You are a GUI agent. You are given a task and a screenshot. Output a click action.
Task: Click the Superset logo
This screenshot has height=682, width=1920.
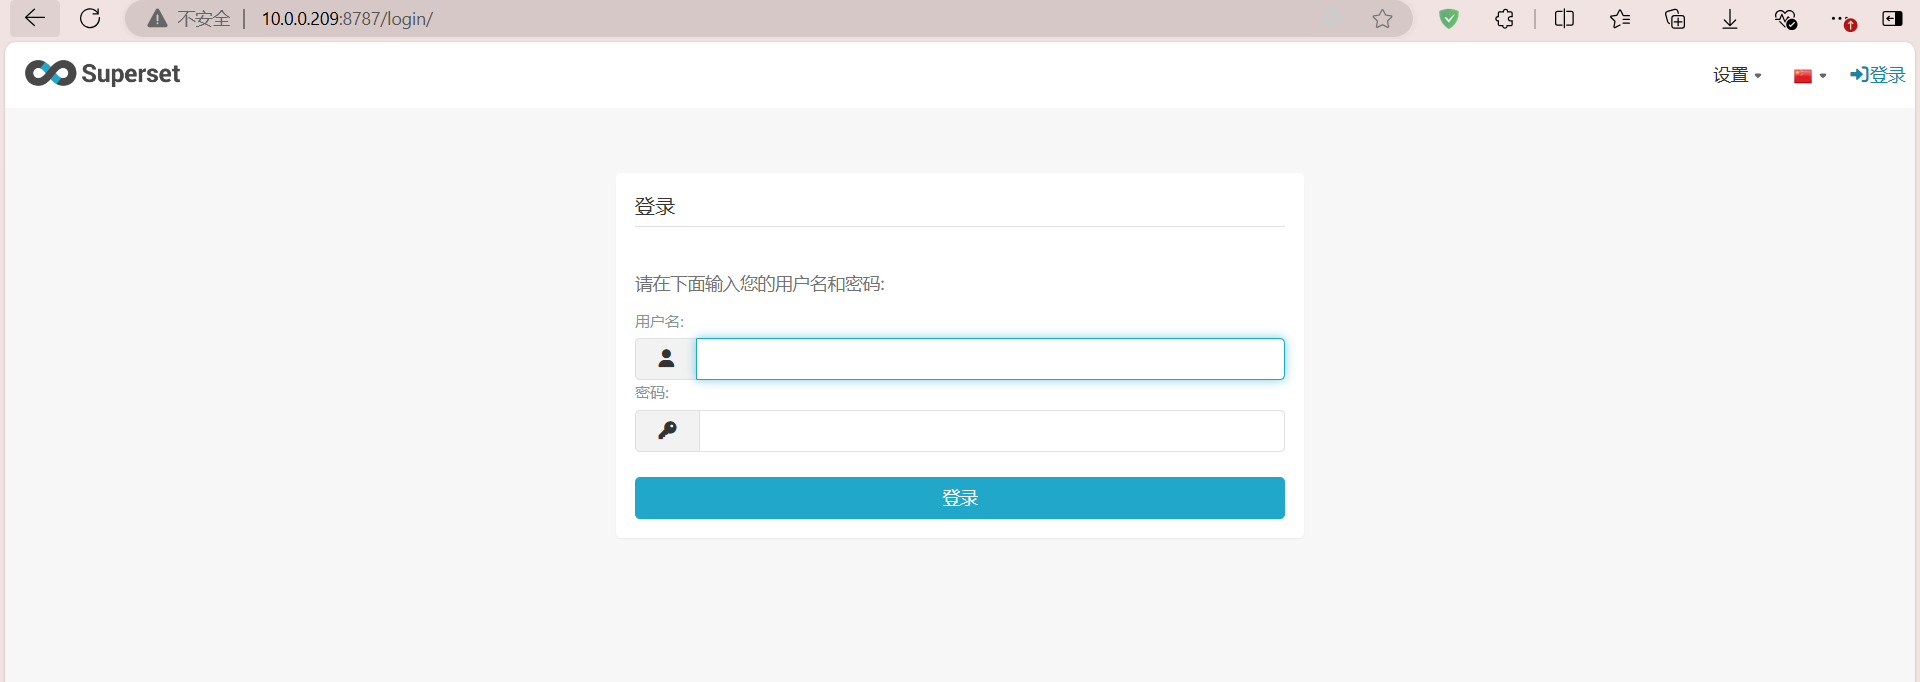coord(102,74)
